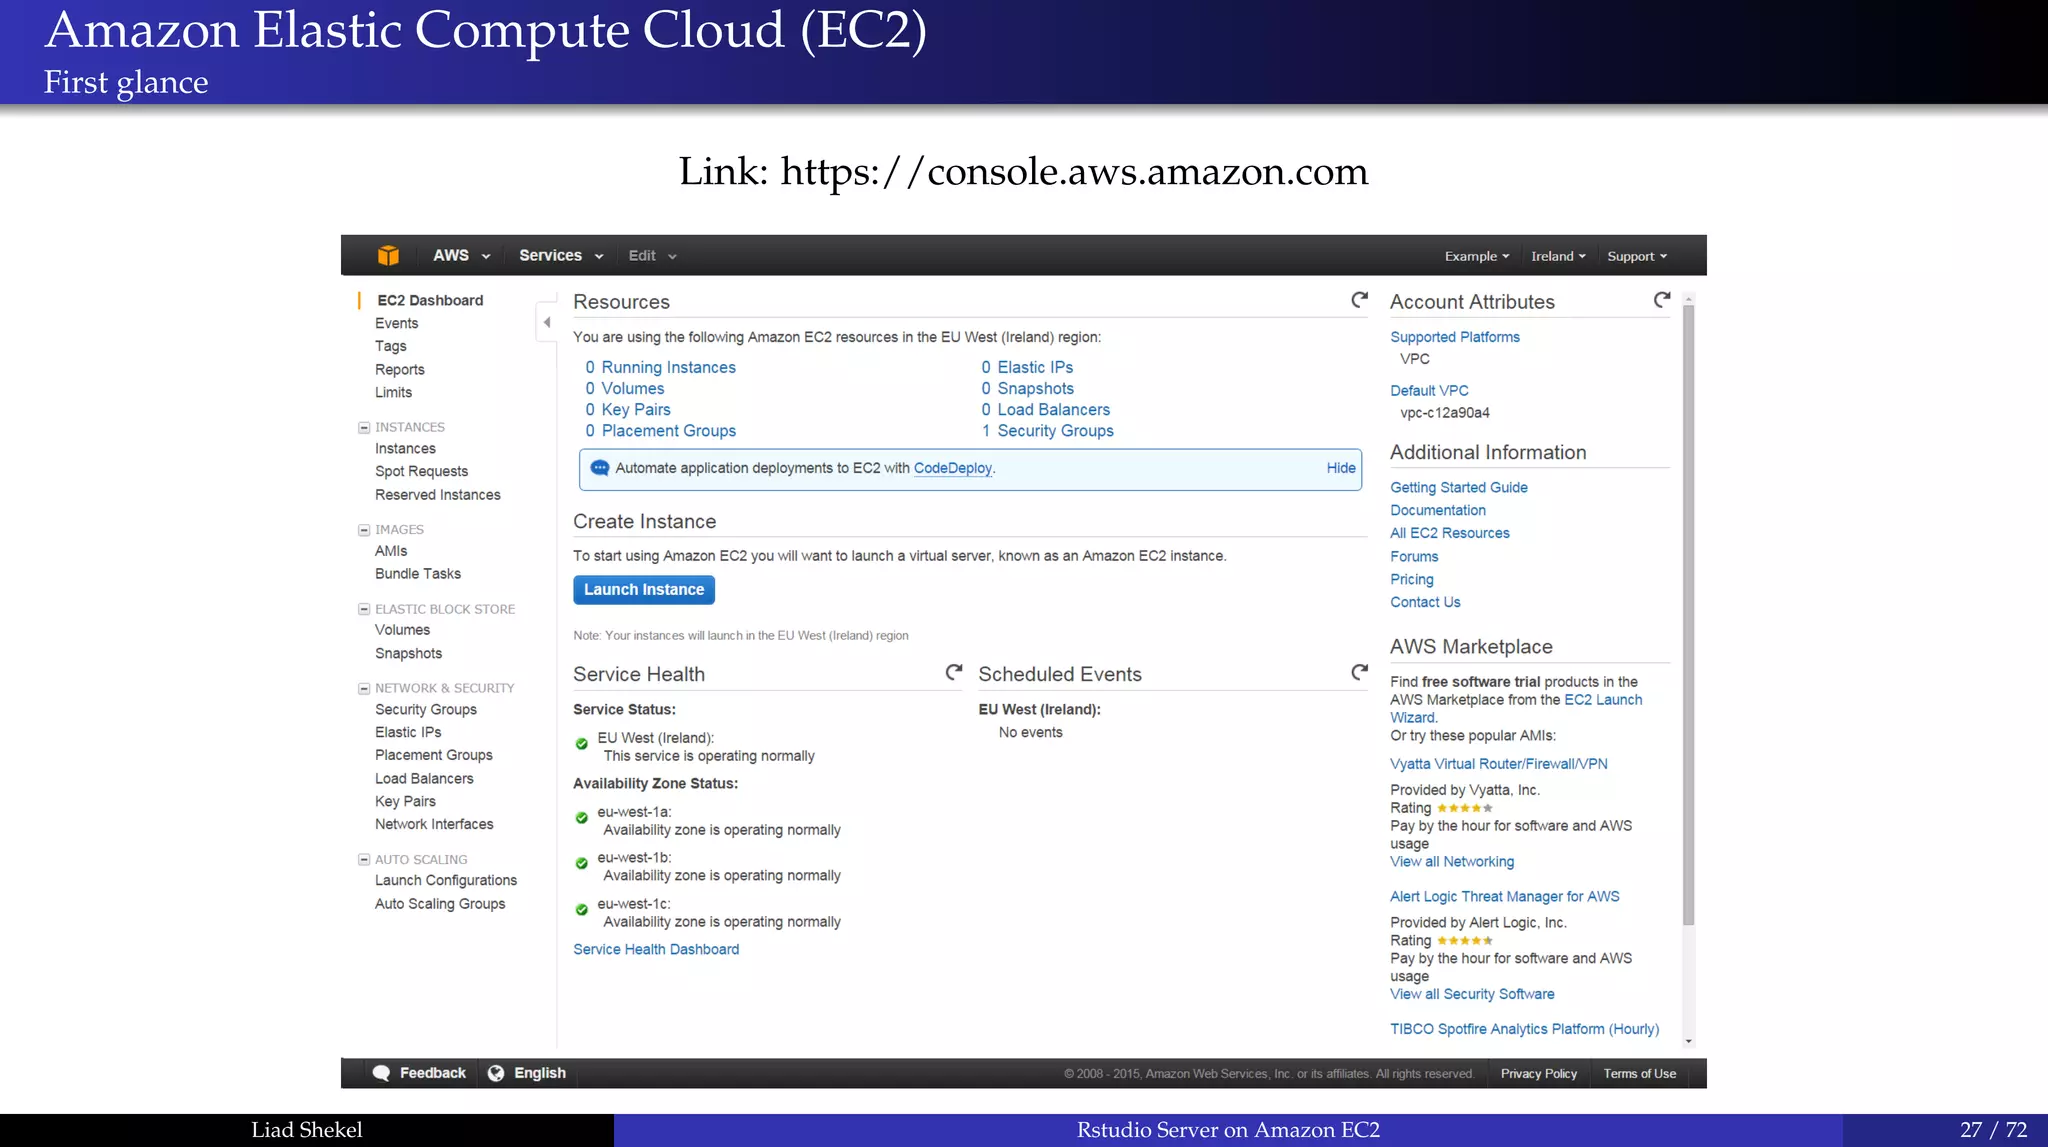The height and width of the screenshot is (1147, 2048).
Task: Collapse the NETWORK & SECURITY section
Action: tap(364, 688)
